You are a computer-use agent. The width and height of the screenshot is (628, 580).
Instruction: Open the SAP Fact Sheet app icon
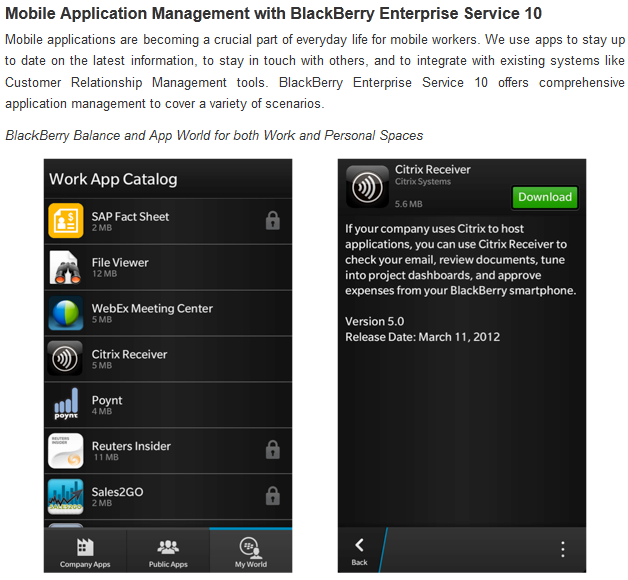click(66, 220)
